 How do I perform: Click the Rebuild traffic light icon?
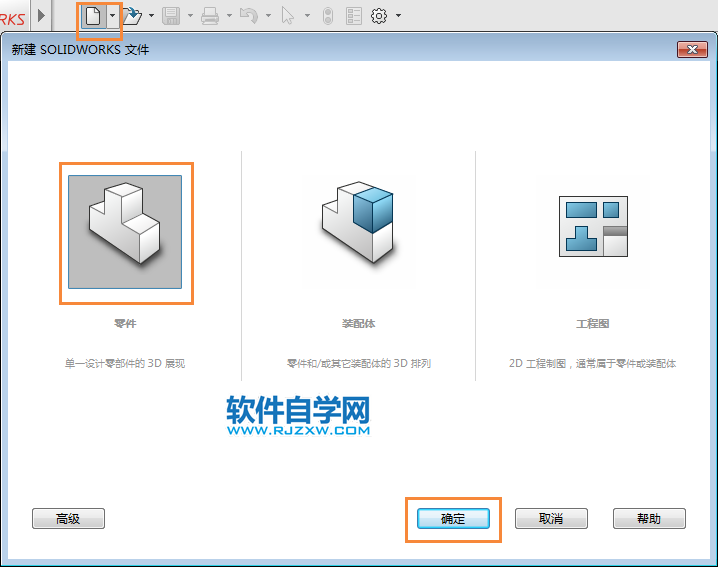tap(328, 16)
